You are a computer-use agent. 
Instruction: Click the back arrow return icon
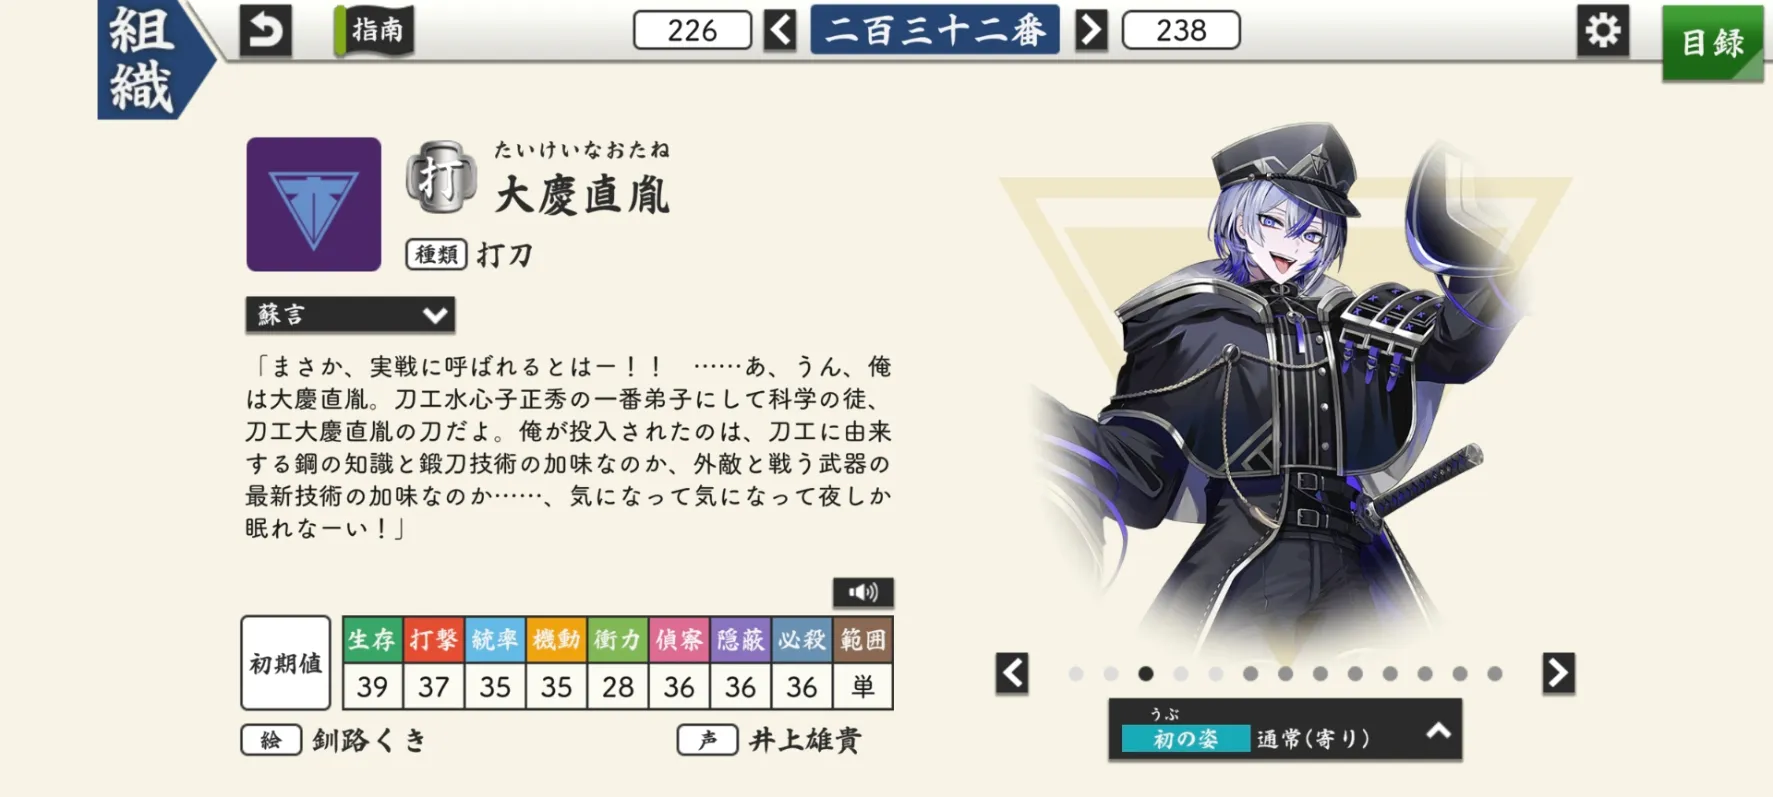(265, 31)
